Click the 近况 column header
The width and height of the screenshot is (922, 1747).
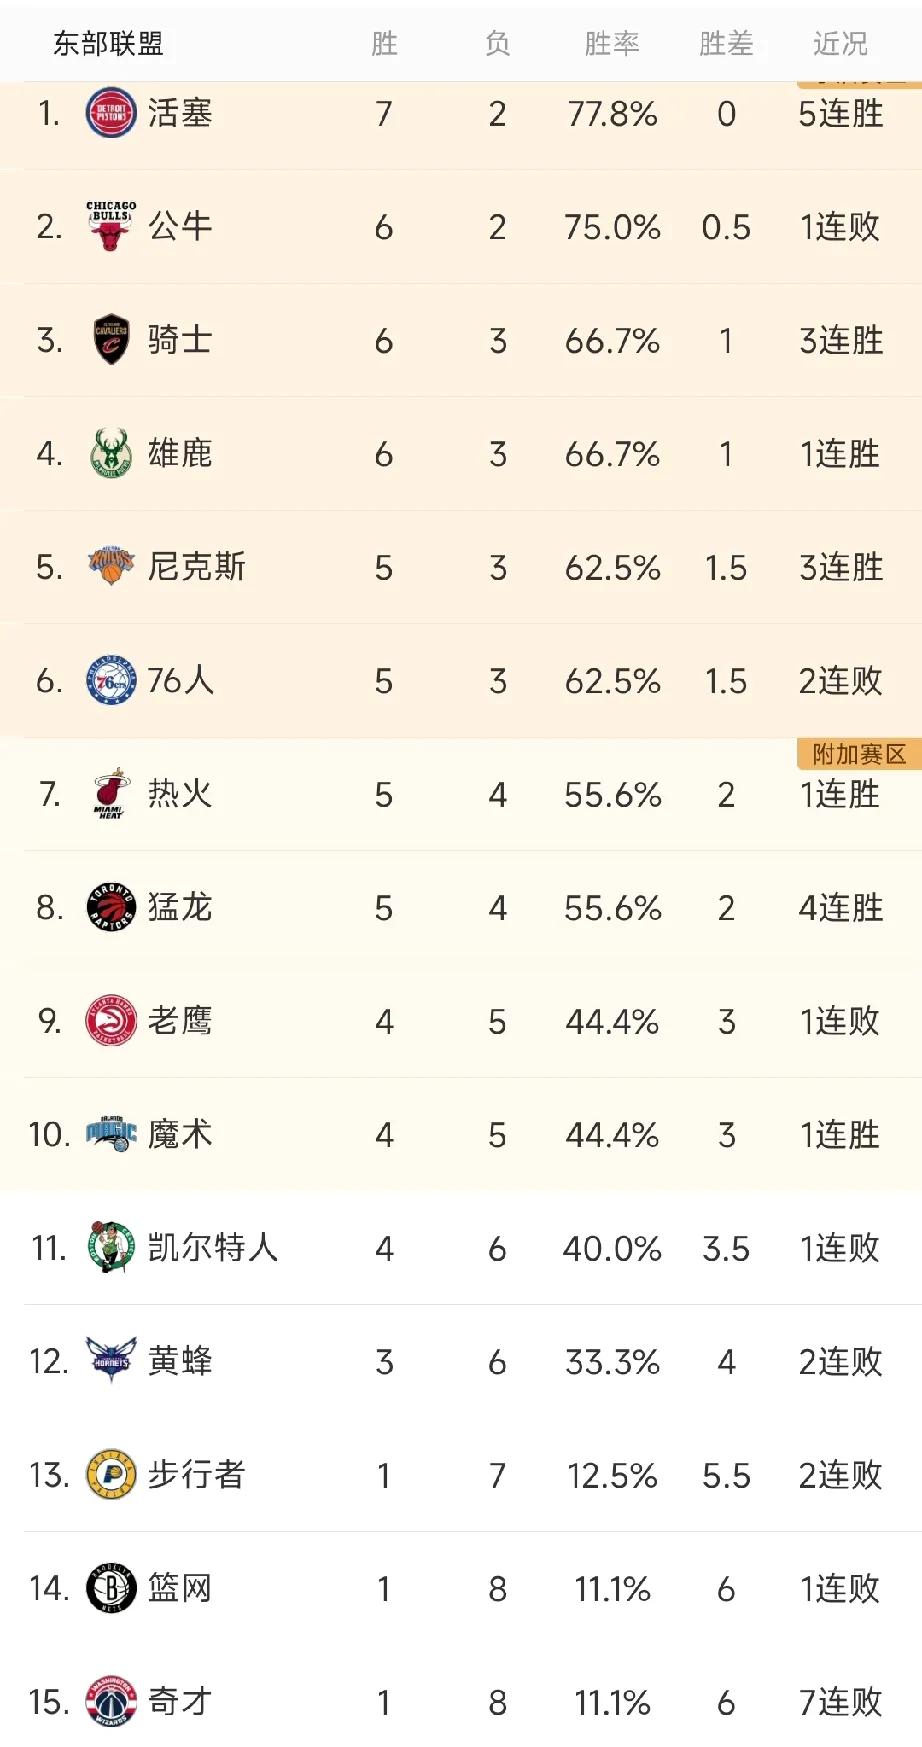(x=840, y=43)
